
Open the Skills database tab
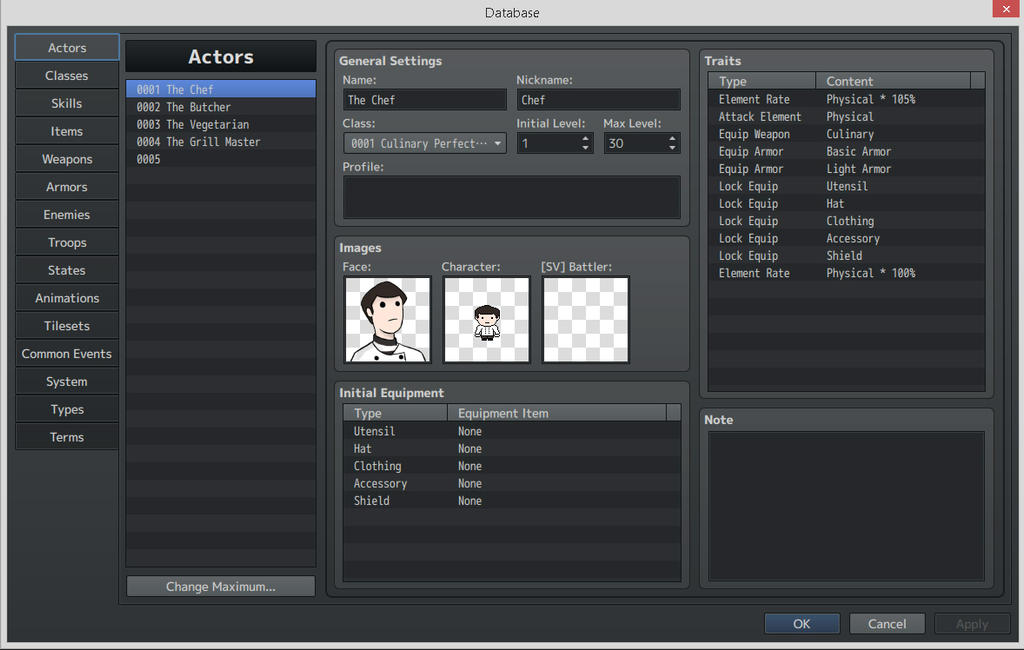click(67, 104)
